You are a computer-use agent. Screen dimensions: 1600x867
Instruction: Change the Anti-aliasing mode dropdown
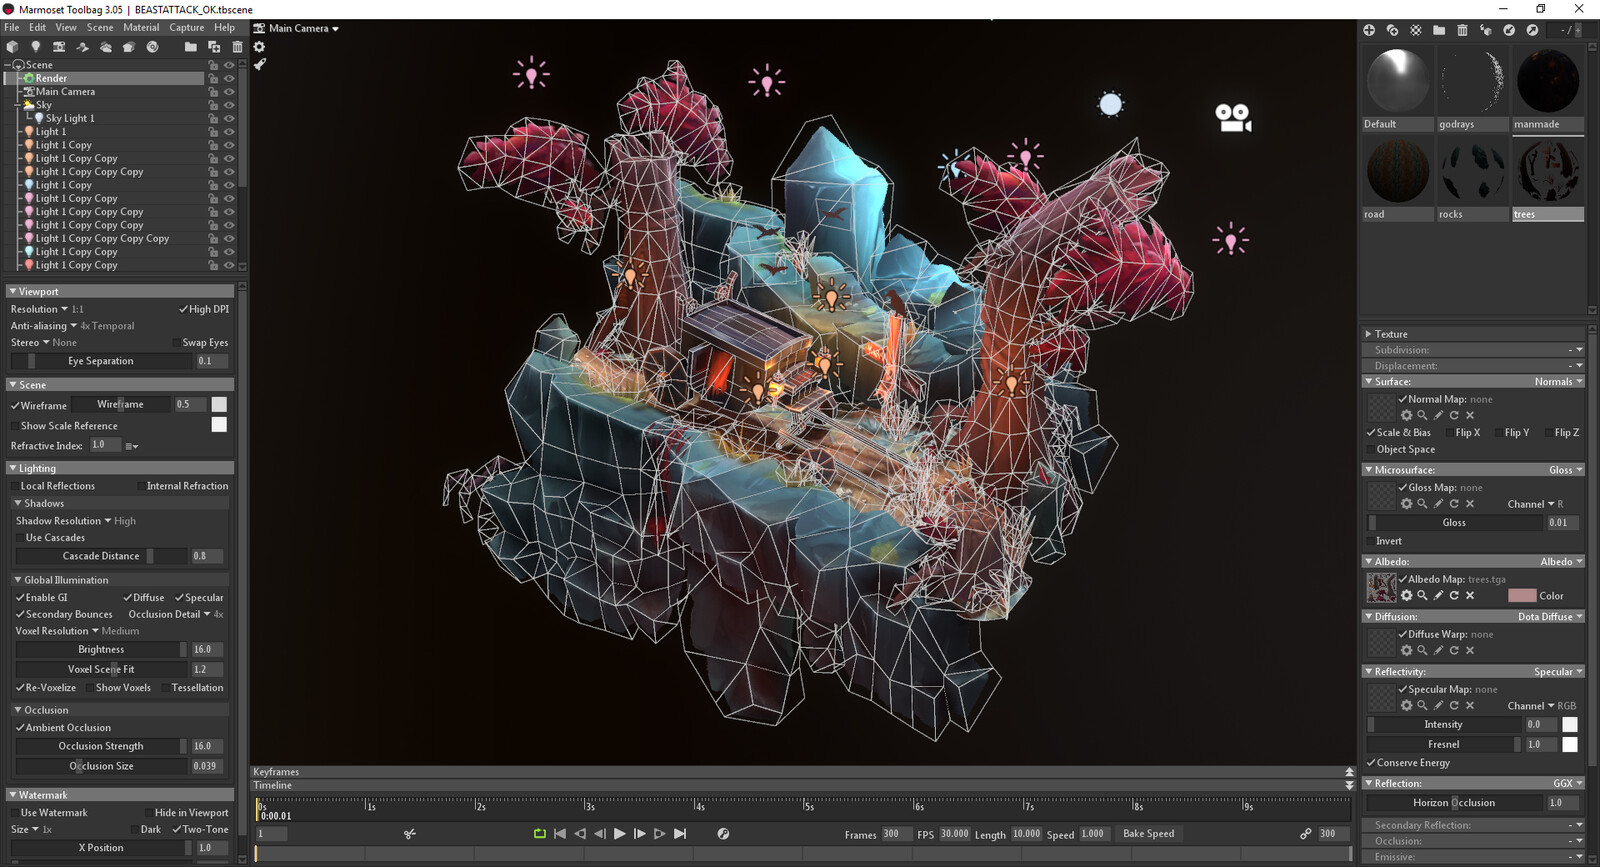pyautogui.click(x=44, y=326)
